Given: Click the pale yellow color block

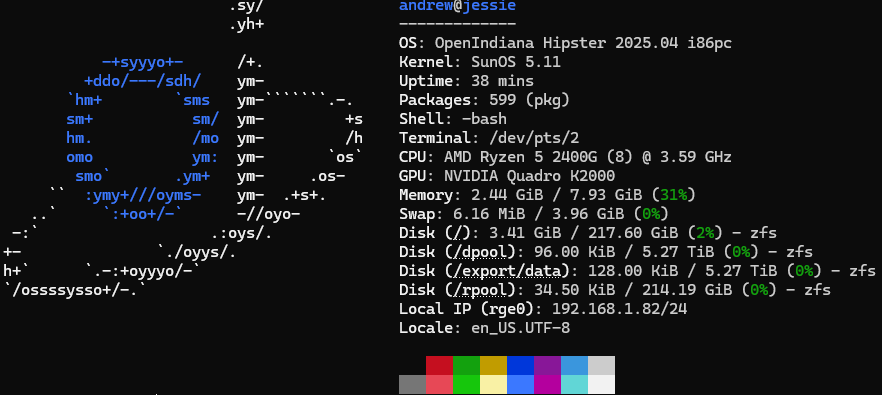Looking at the screenshot, I should 493,384.
